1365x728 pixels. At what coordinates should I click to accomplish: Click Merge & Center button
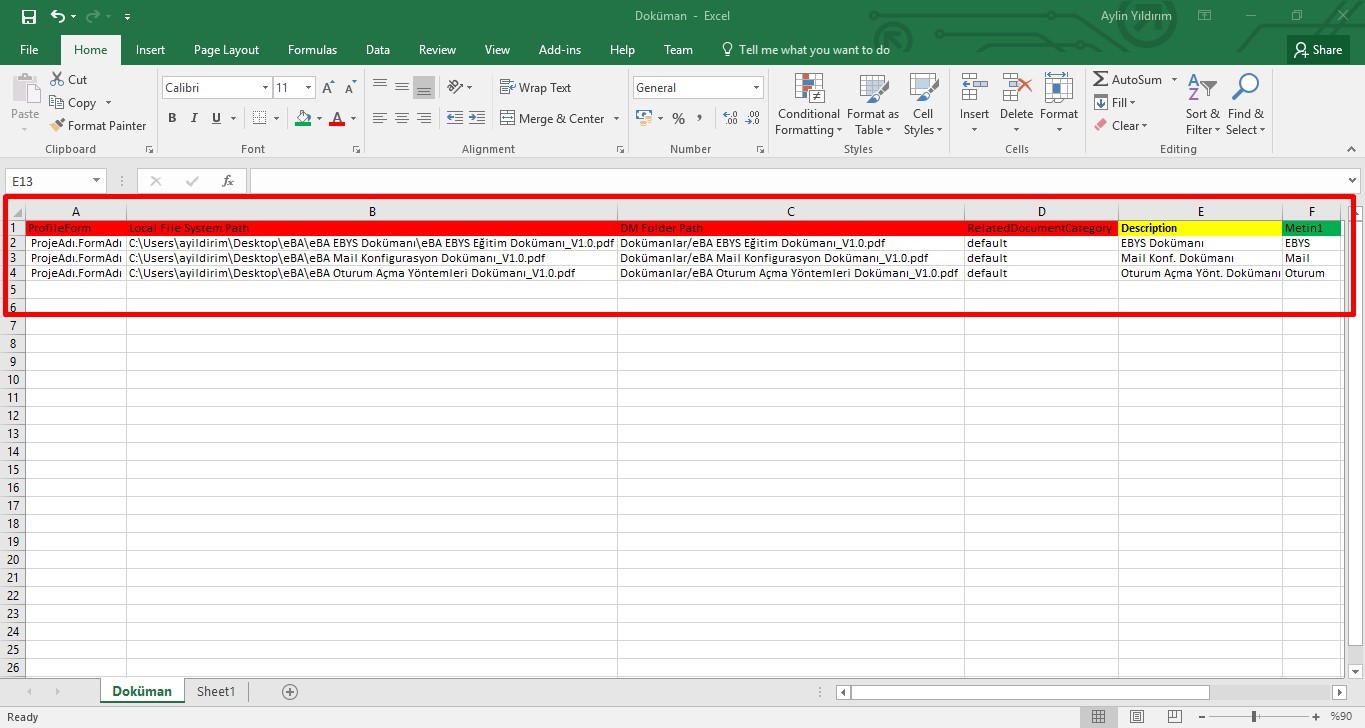pyautogui.click(x=561, y=119)
